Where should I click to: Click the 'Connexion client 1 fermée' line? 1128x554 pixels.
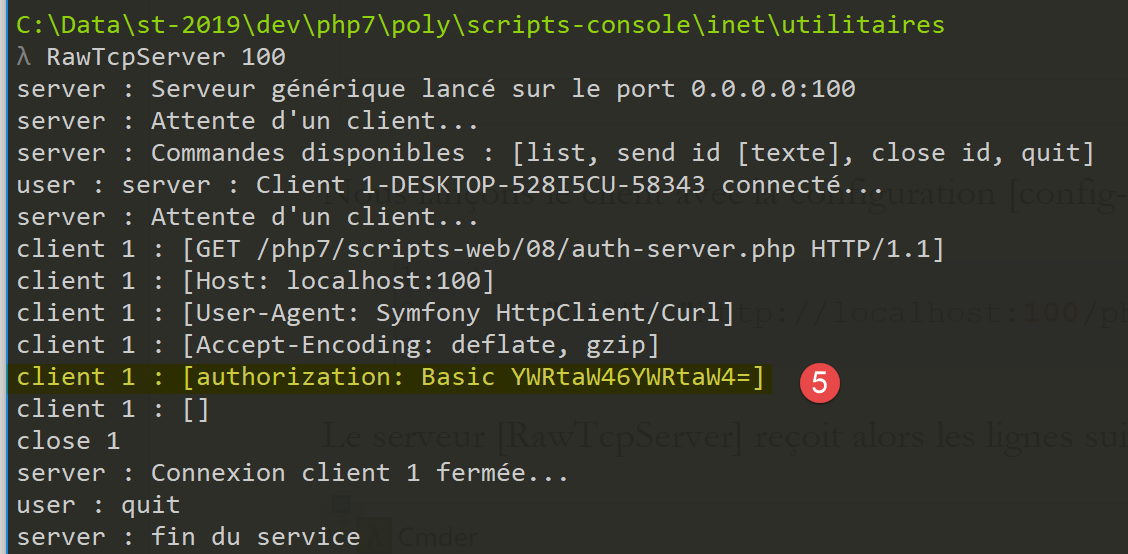point(293,473)
